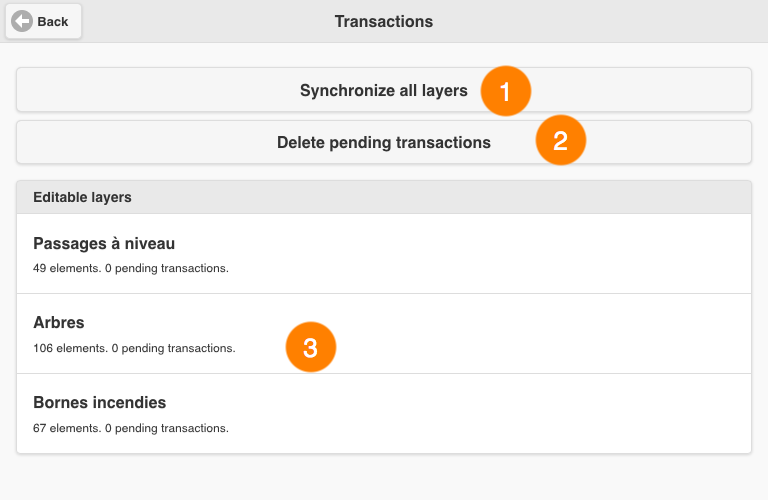Click the blank area below the layers list

tap(384, 477)
